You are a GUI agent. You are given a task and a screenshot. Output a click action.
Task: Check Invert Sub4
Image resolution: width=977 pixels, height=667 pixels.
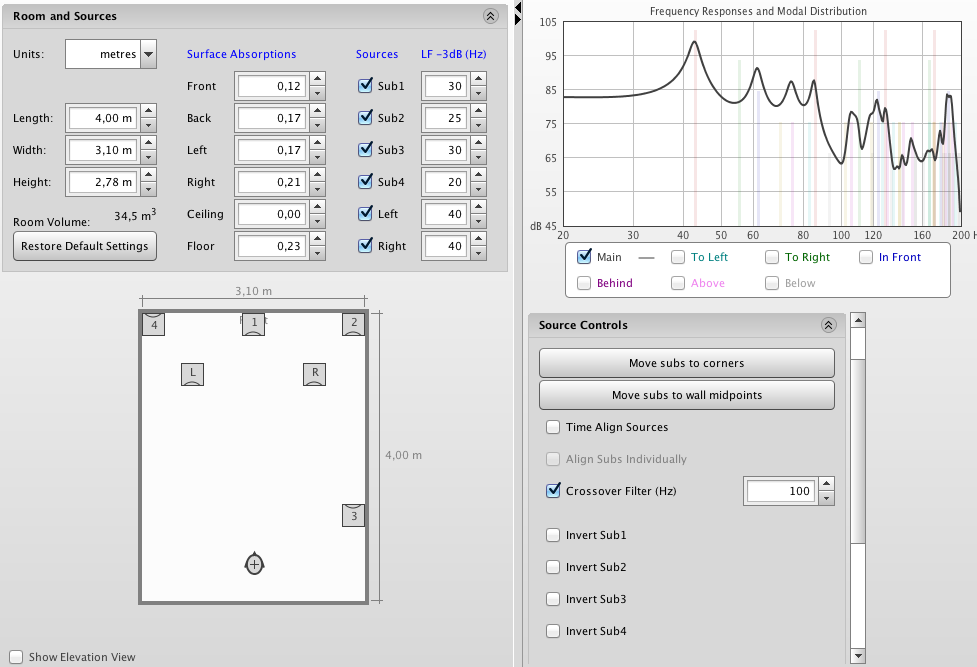[x=553, y=631]
